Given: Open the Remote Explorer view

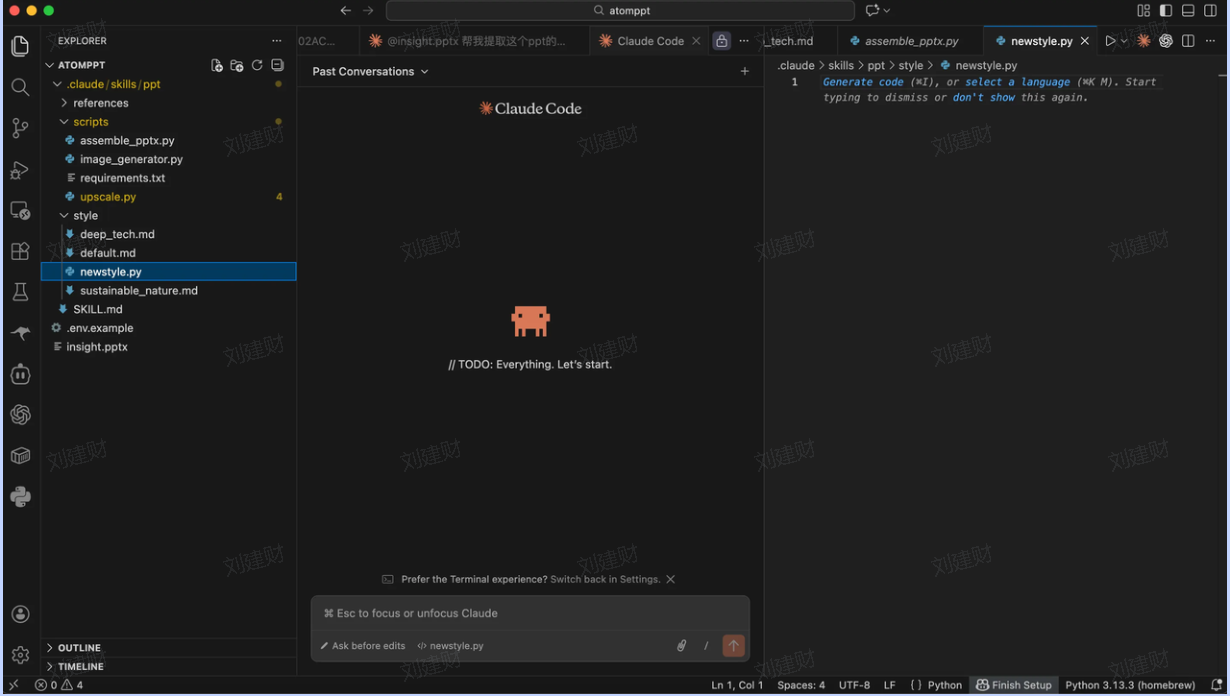Looking at the screenshot, I should pyautogui.click(x=20, y=210).
